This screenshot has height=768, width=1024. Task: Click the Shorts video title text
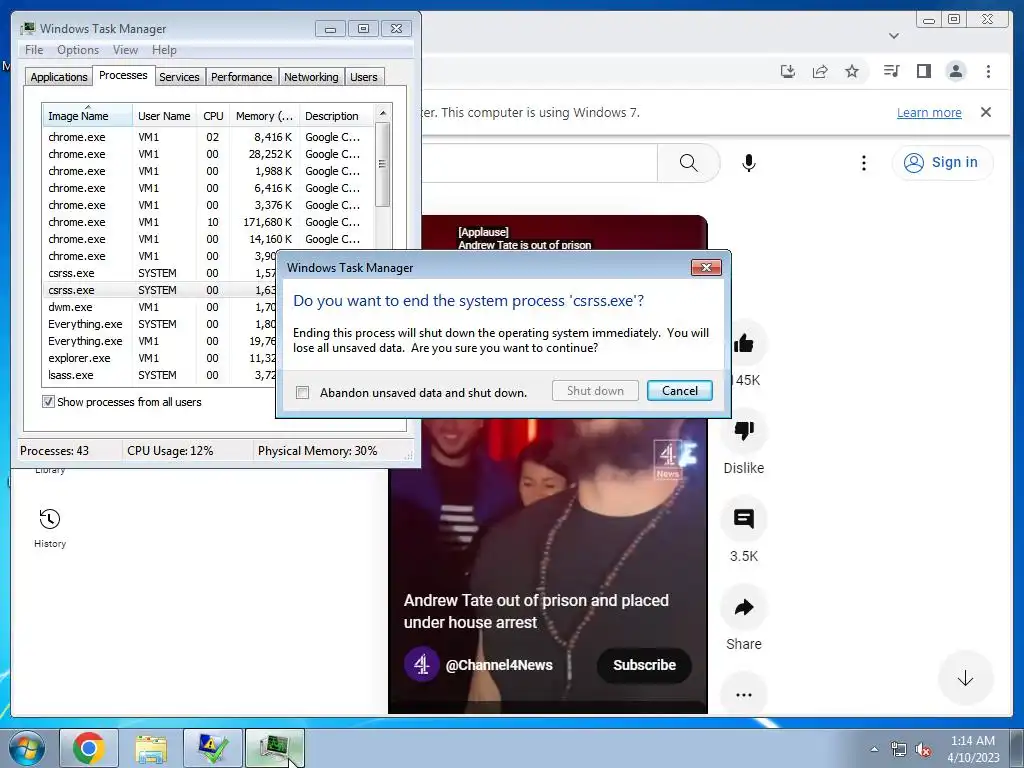(x=536, y=611)
